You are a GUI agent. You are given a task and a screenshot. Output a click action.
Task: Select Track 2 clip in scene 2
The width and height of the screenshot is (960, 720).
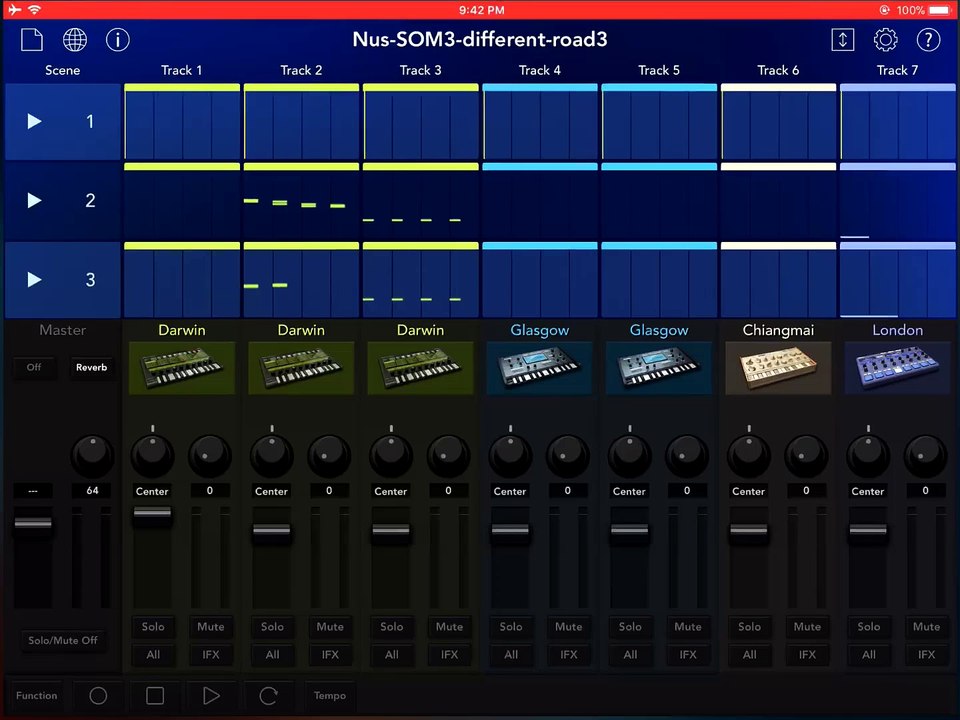pos(301,201)
